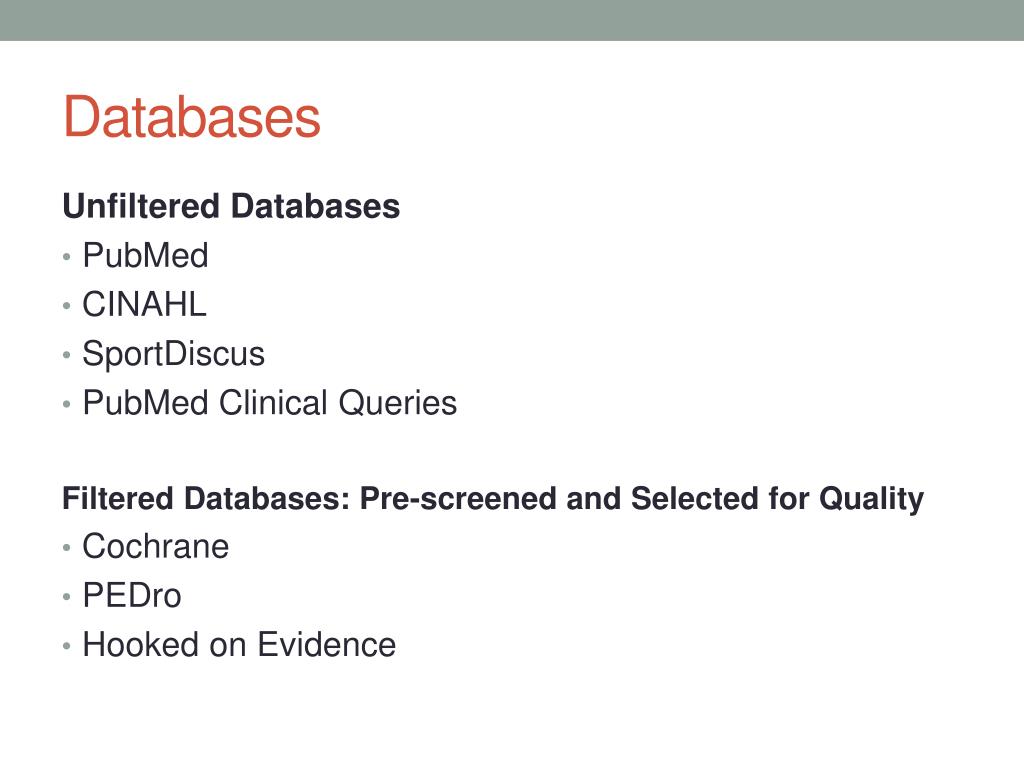Click bullet next to PubMed Clinical Queries
Image resolution: width=1024 pixels, height=768 pixels.
click(67, 404)
